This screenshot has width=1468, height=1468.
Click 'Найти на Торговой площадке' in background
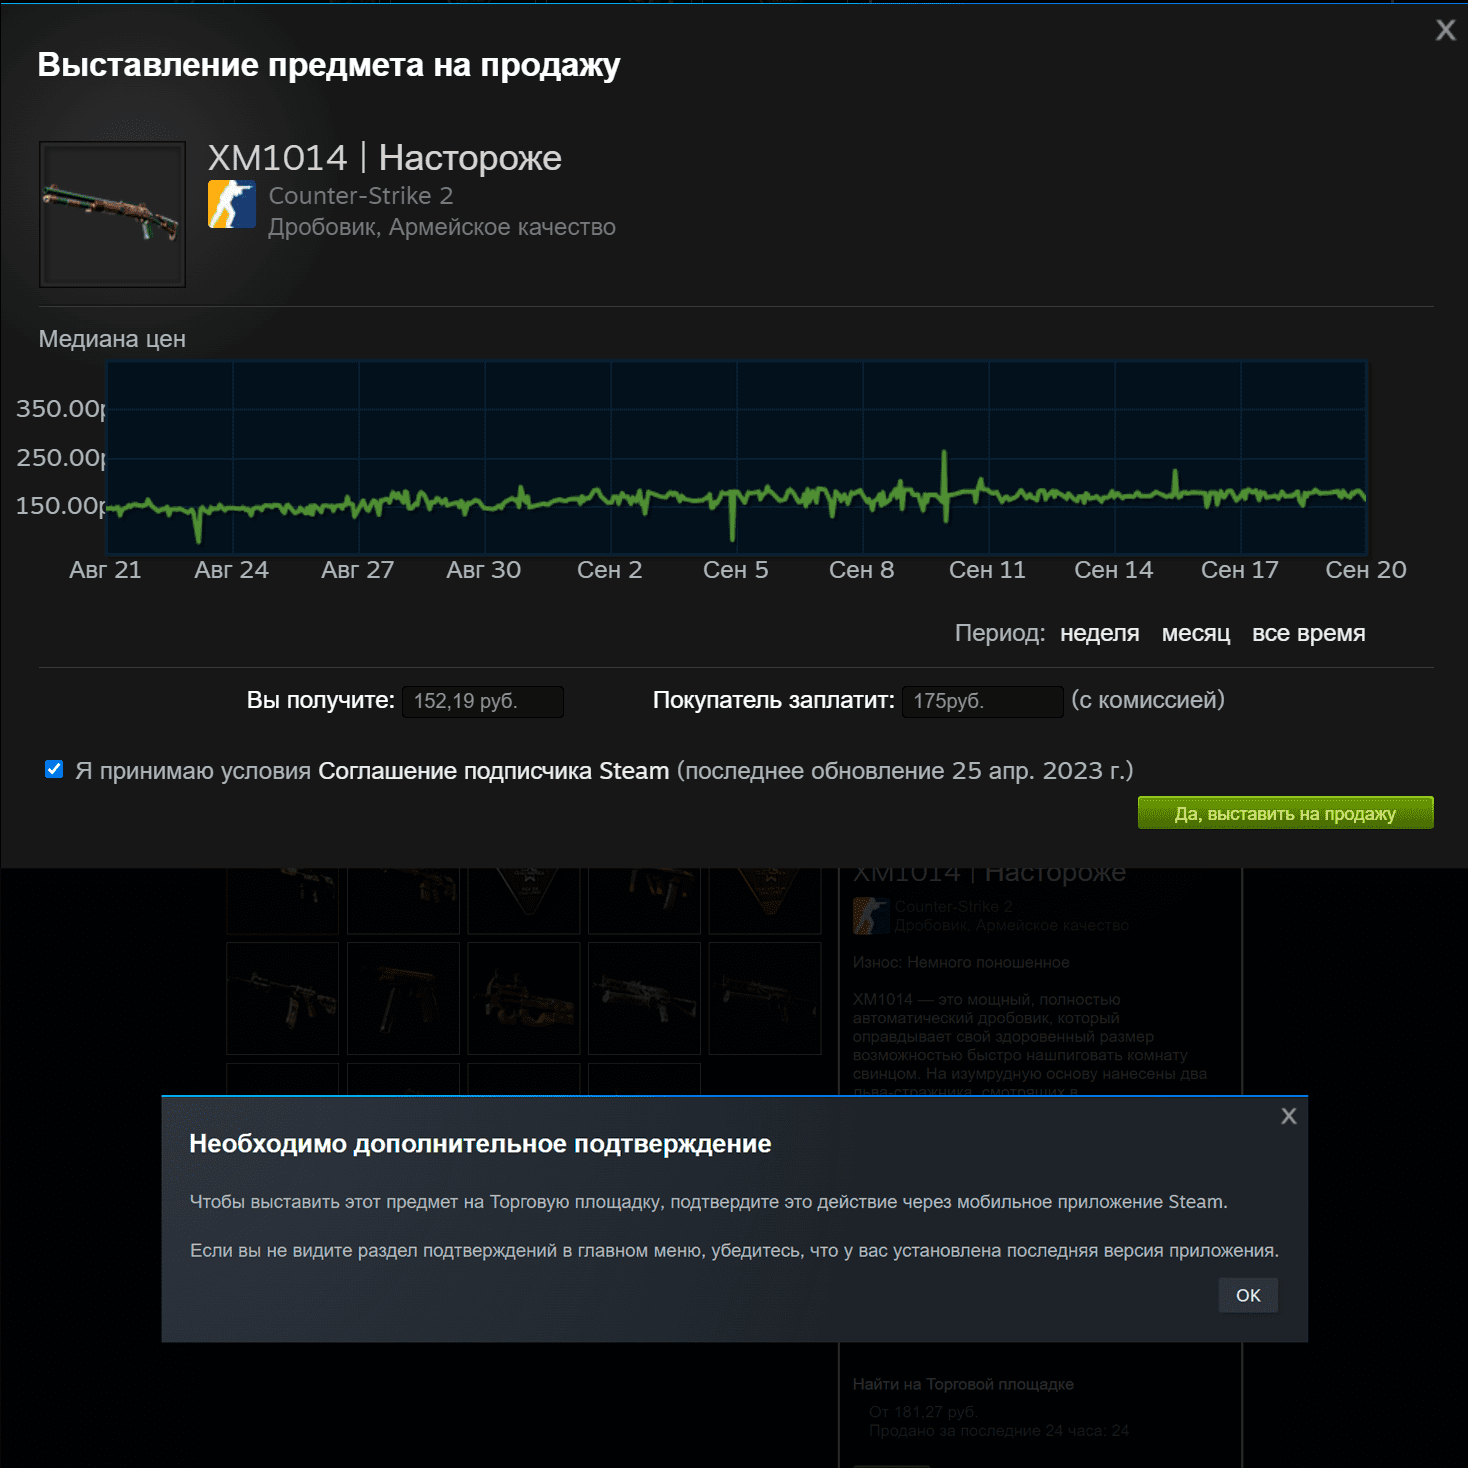963,1384
